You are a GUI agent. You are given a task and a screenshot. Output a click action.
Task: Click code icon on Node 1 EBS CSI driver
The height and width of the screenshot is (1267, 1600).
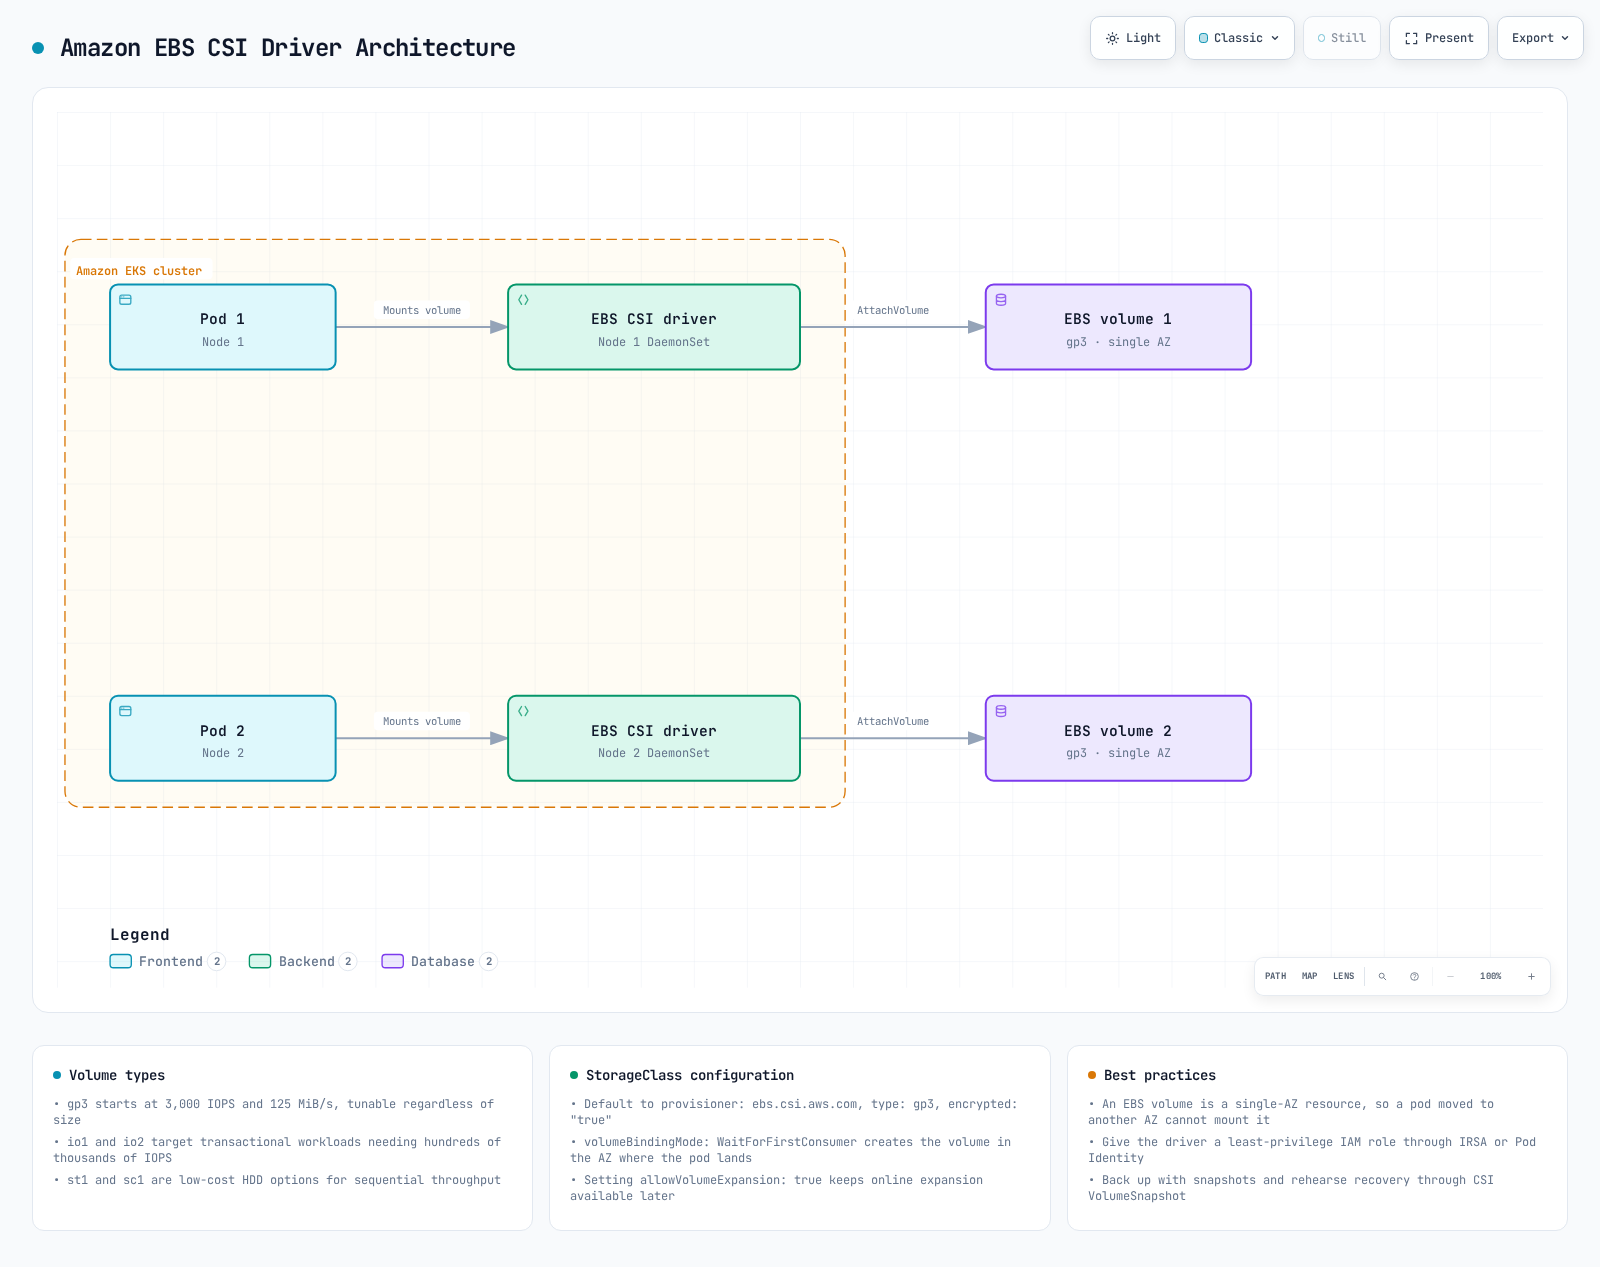523,300
